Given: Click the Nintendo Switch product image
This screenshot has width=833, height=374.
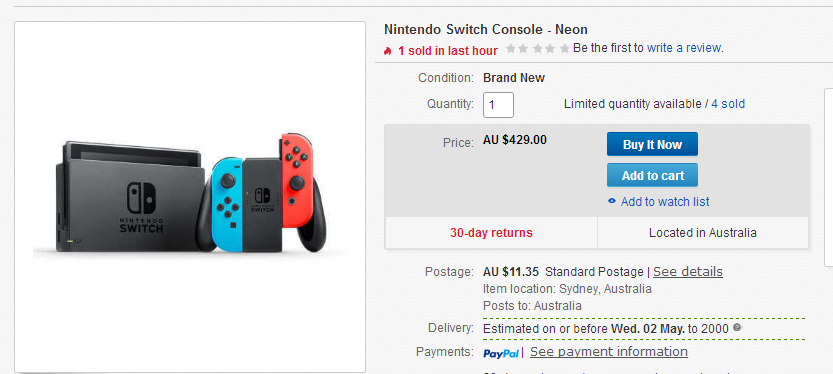Looking at the screenshot, I should [189, 197].
